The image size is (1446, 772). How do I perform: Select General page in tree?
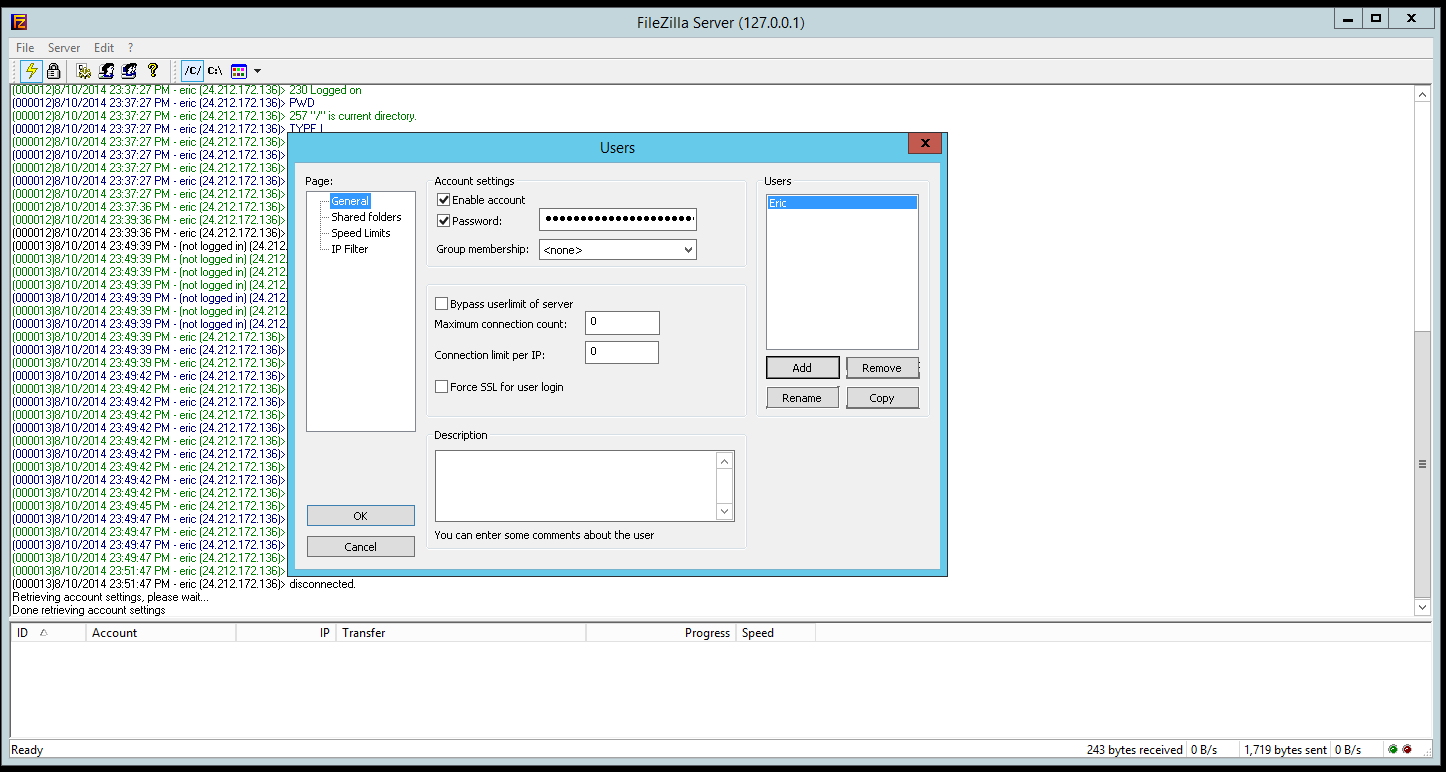350,201
